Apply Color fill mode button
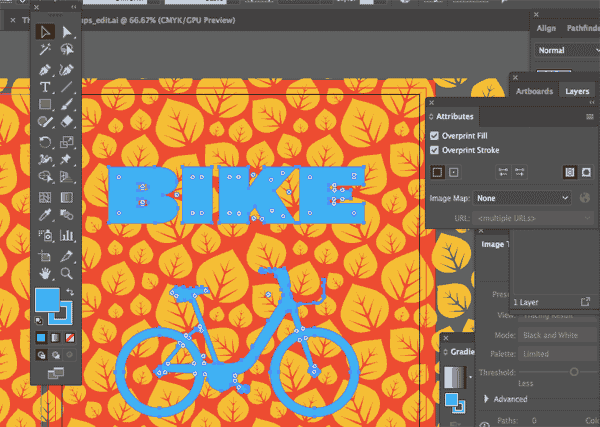The image size is (600, 427). point(41,337)
